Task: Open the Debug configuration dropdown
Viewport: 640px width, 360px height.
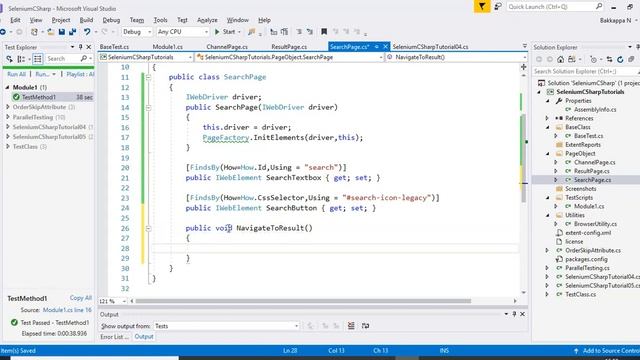Action: click(x=137, y=31)
